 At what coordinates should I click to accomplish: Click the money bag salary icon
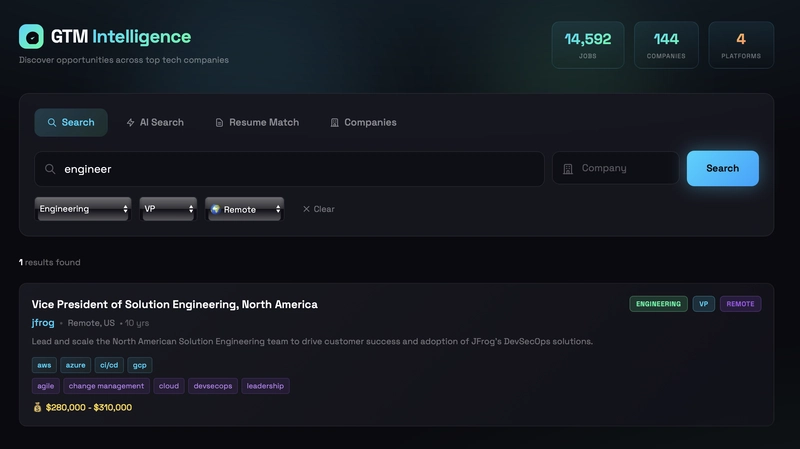coord(37,408)
